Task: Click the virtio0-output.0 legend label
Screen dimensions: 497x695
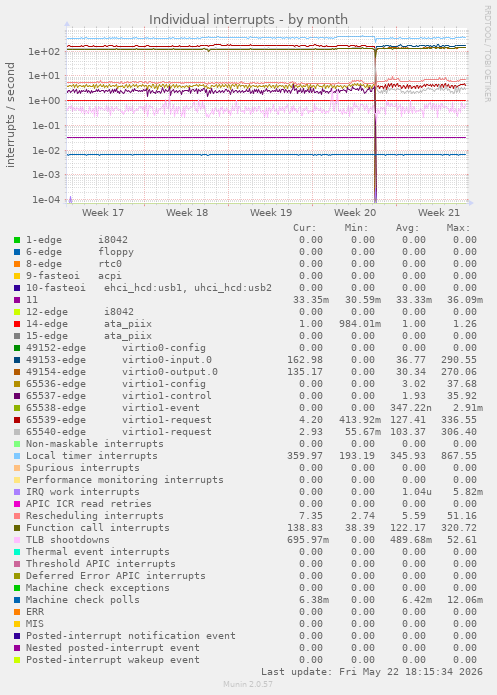Action: coord(170,372)
